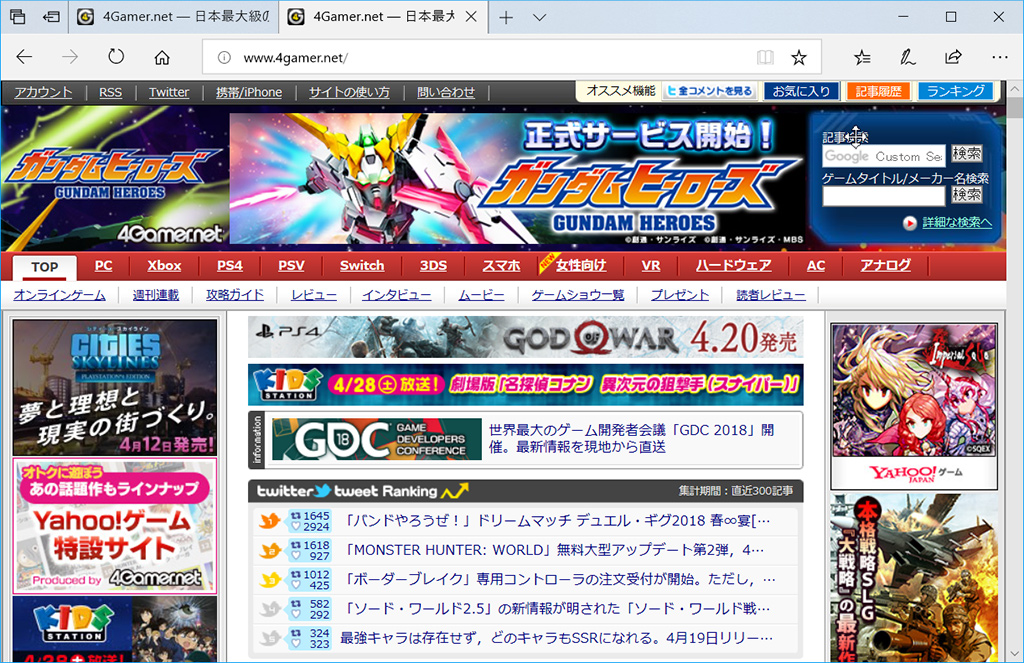Click the 記事履歴 button
The width and height of the screenshot is (1024, 663).
878,91
